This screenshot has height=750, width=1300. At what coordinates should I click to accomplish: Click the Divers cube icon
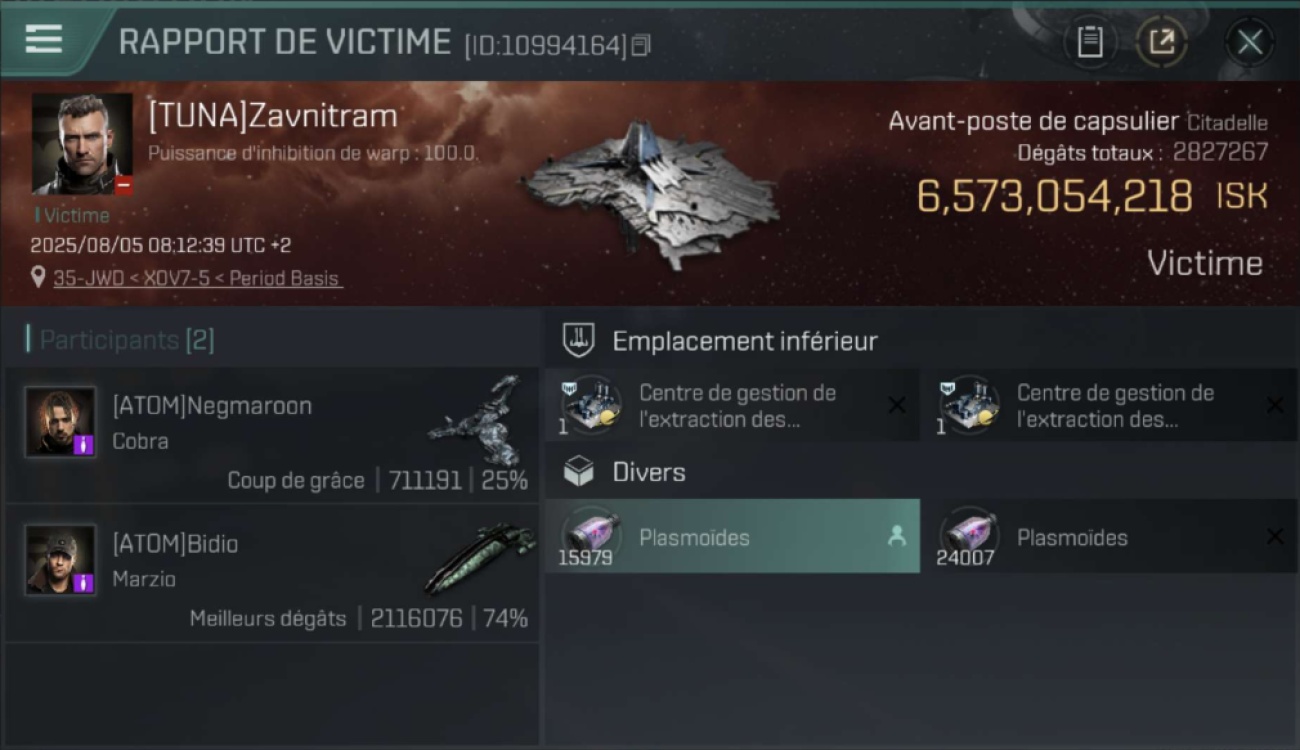coord(579,472)
